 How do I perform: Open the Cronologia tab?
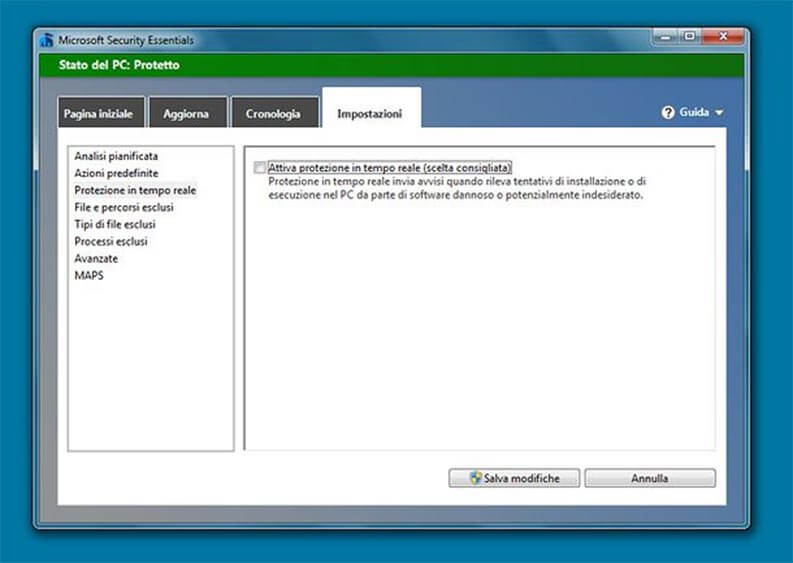point(275,112)
